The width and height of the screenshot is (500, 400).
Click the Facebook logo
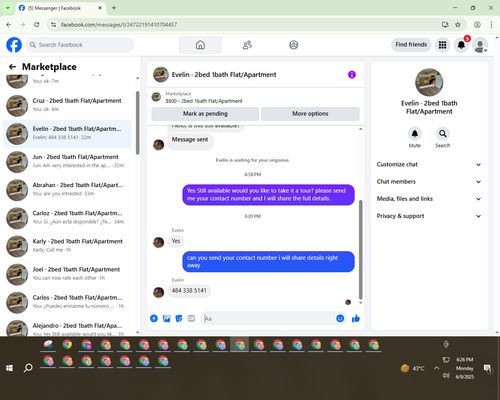14,45
